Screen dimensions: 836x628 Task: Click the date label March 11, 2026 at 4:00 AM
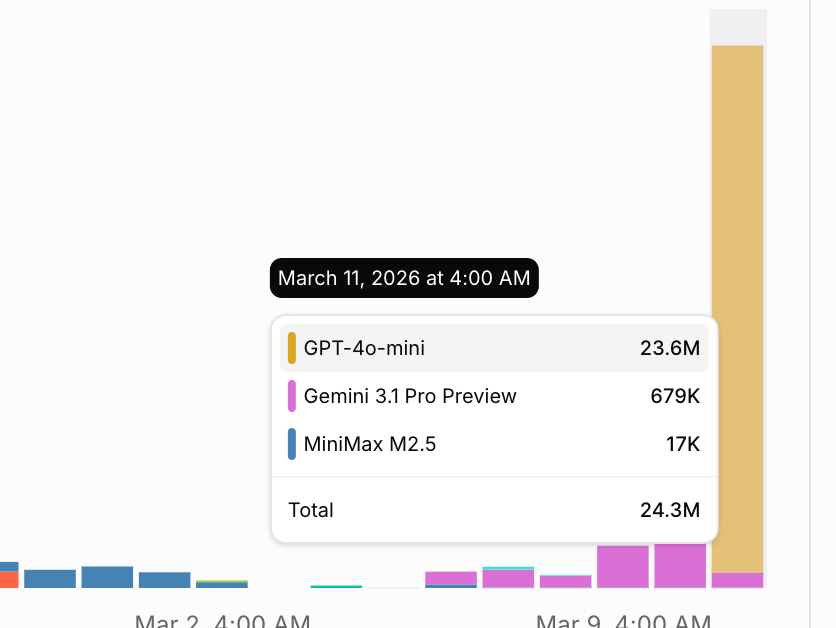pyautogui.click(x=404, y=278)
